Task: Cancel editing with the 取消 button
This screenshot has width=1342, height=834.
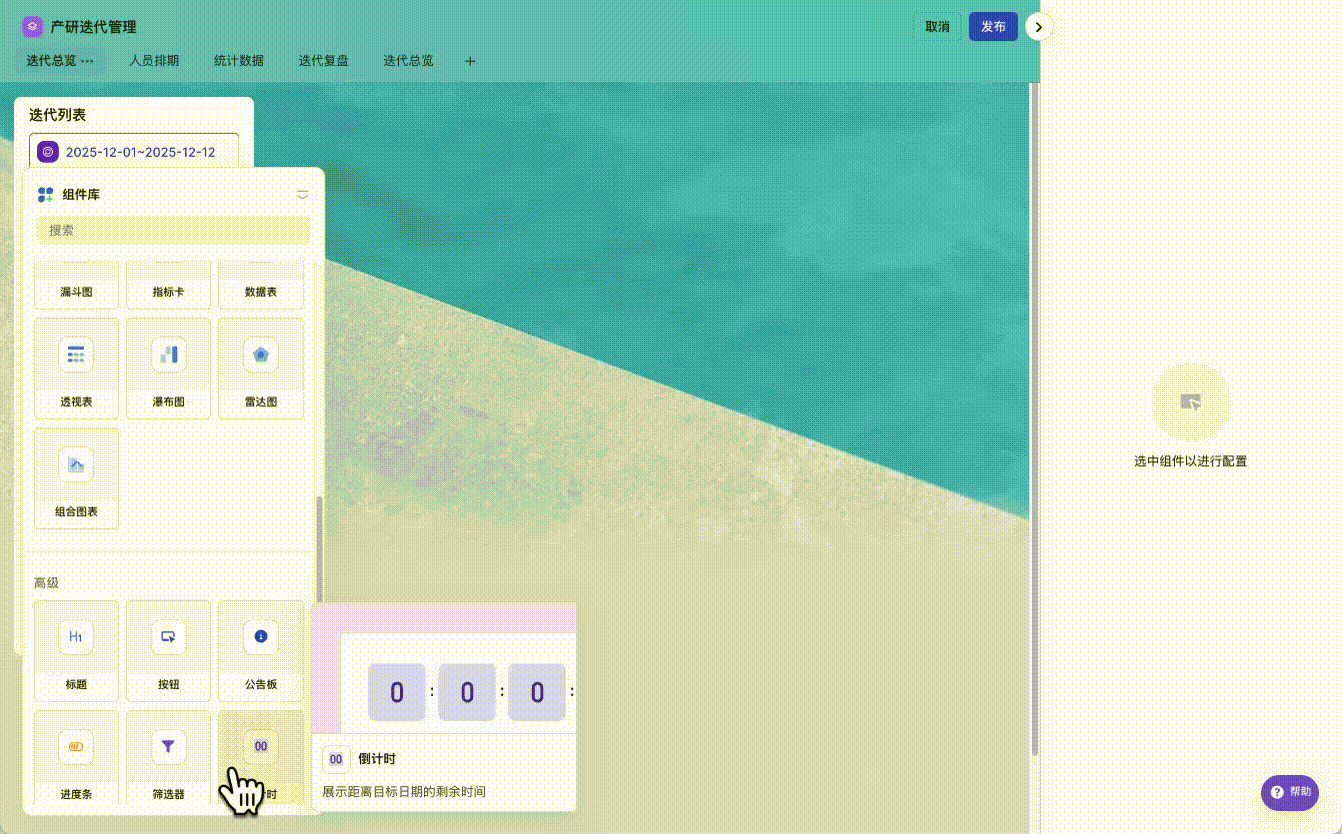Action: [x=937, y=27]
